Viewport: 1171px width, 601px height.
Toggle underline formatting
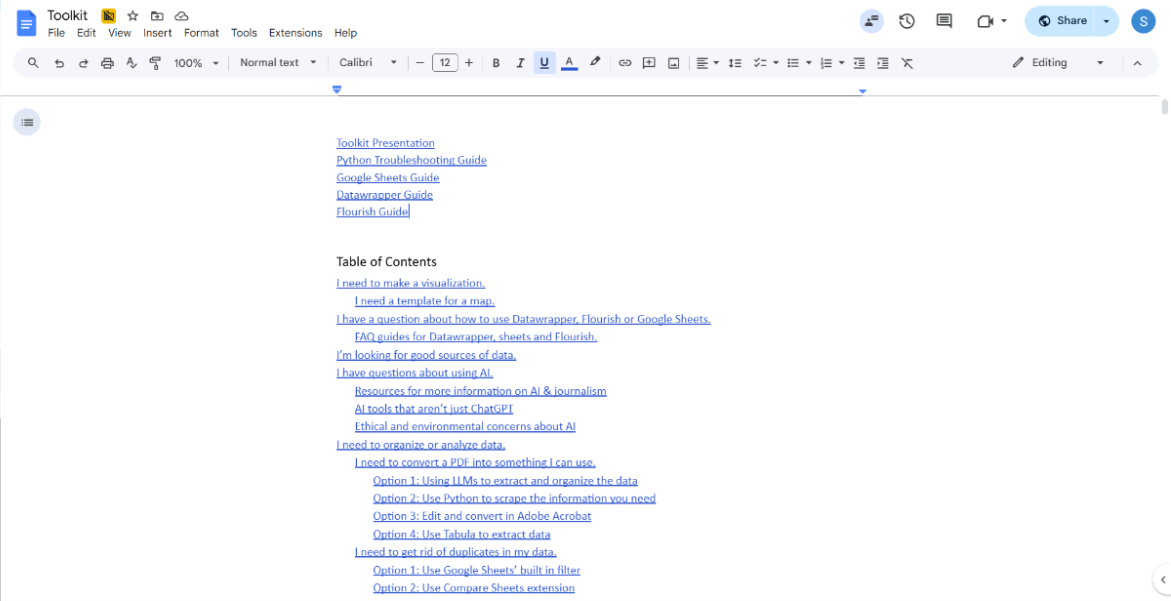[544, 63]
